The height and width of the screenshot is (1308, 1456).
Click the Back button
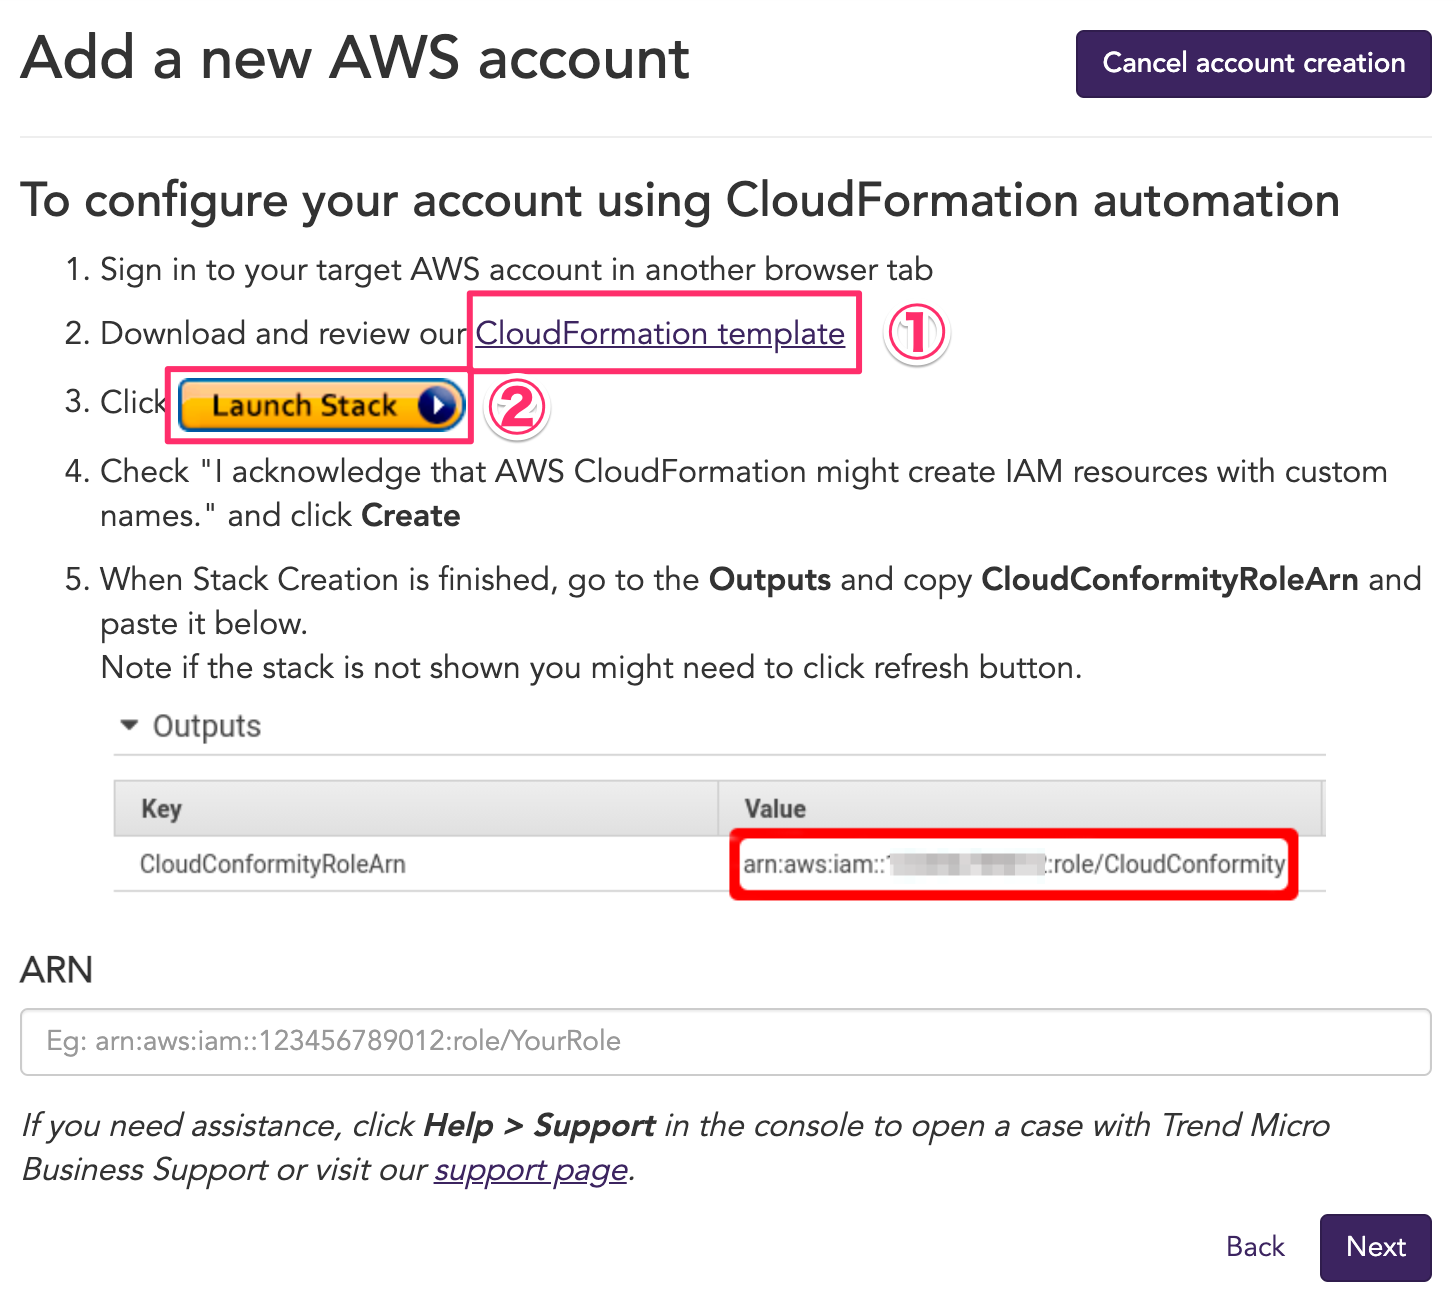(1254, 1247)
